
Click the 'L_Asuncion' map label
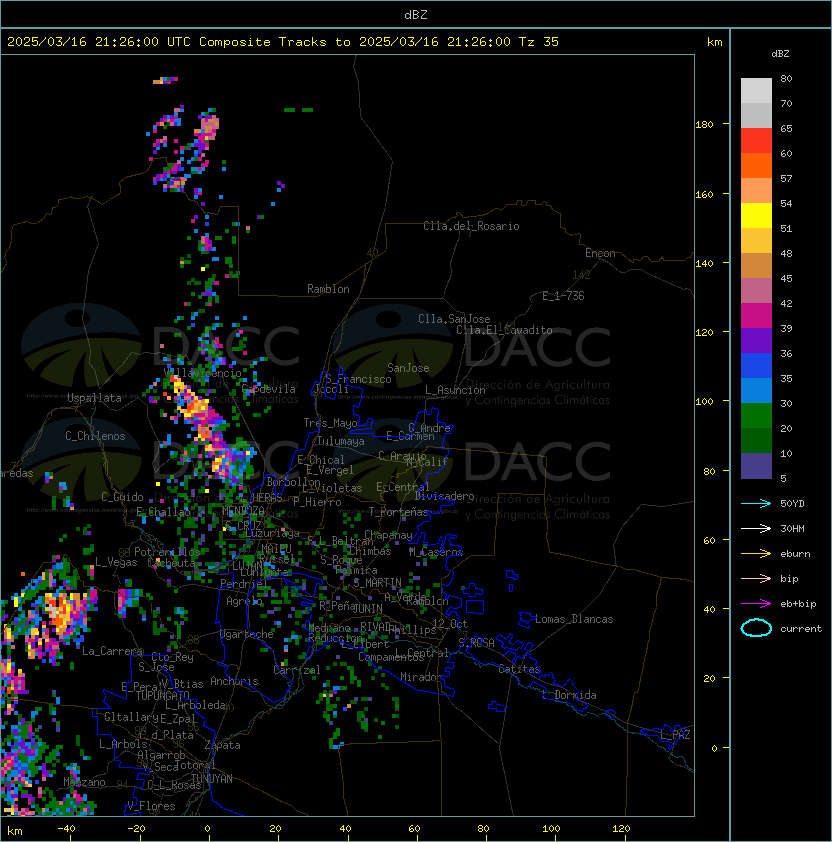(x=455, y=390)
